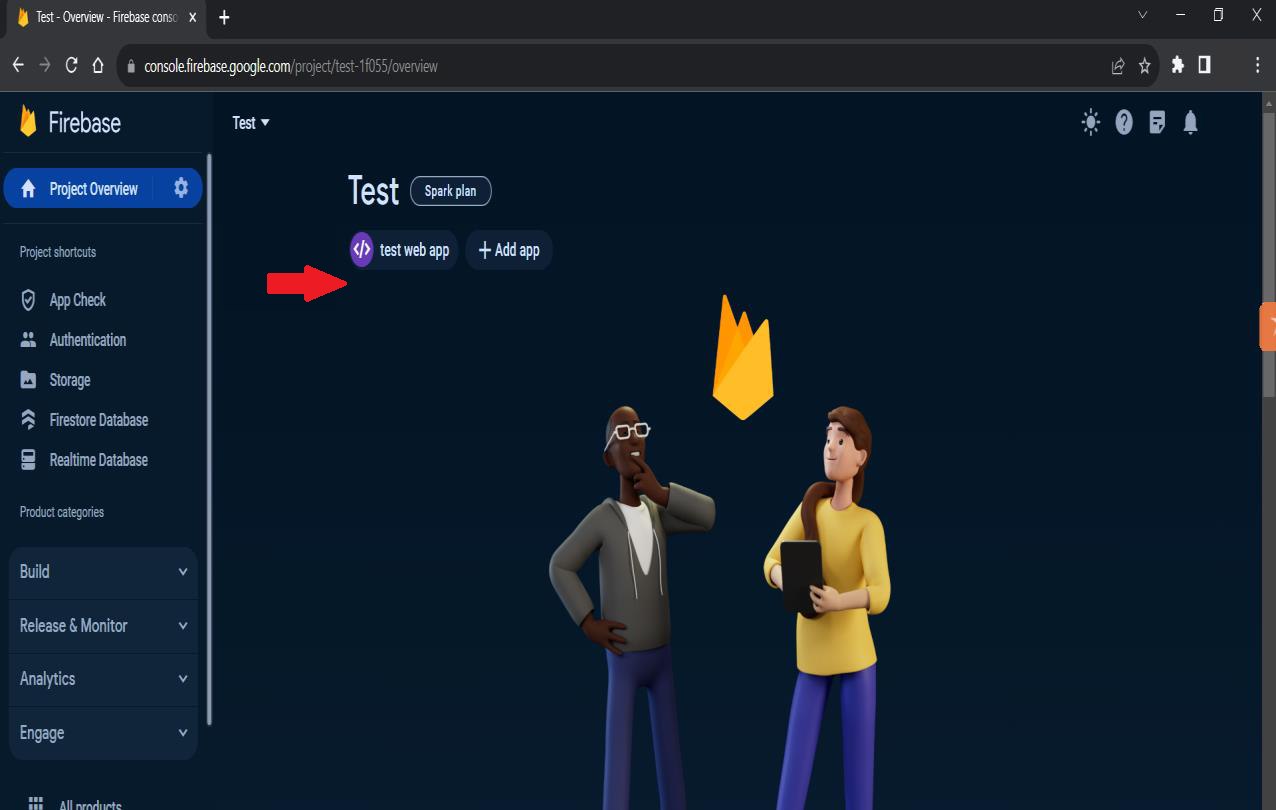The height and width of the screenshot is (810, 1276).
Task: Open the test web app chip
Action: point(403,250)
